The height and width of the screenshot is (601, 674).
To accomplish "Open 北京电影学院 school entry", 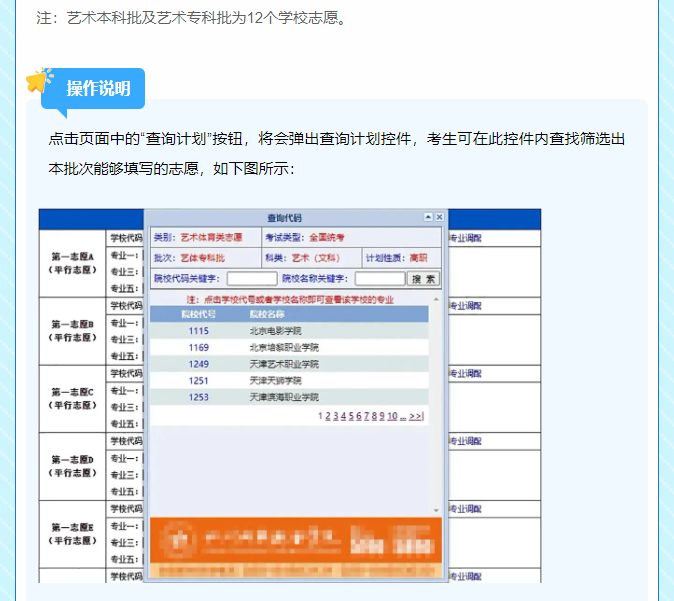I will coord(275,331).
